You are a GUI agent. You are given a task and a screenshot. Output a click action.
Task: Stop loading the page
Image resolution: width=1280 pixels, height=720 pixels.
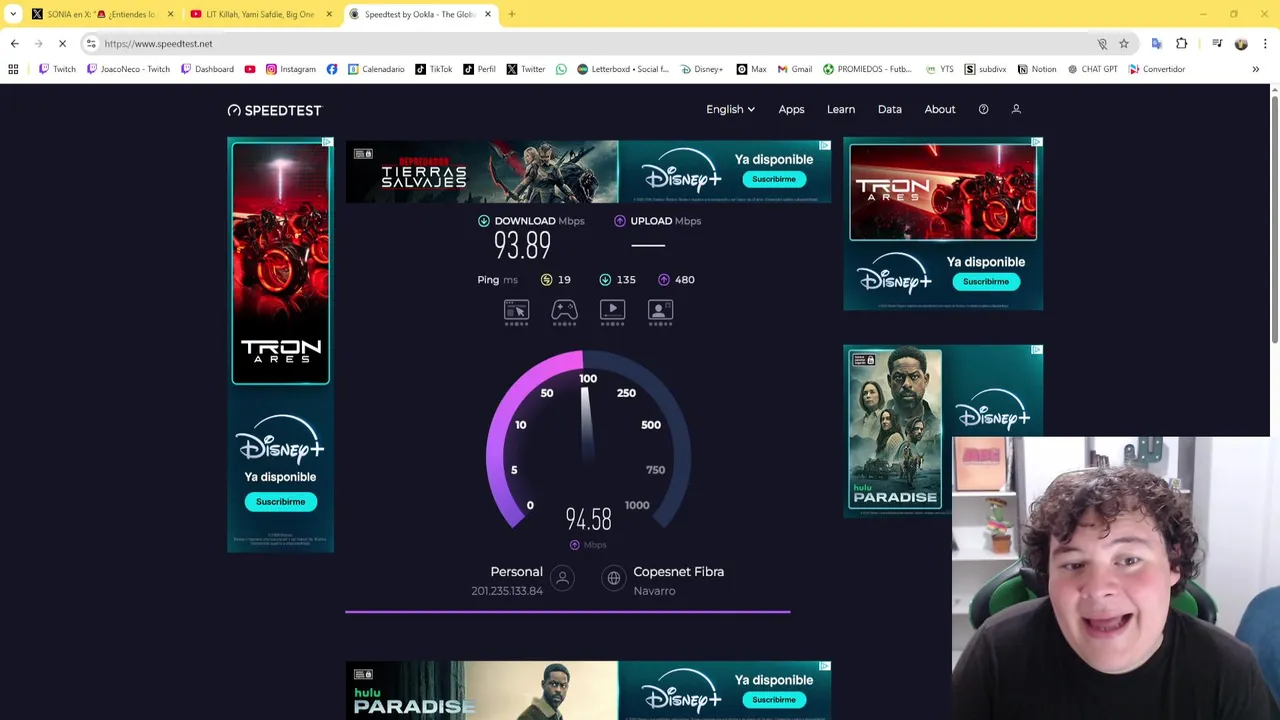coord(62,44)
